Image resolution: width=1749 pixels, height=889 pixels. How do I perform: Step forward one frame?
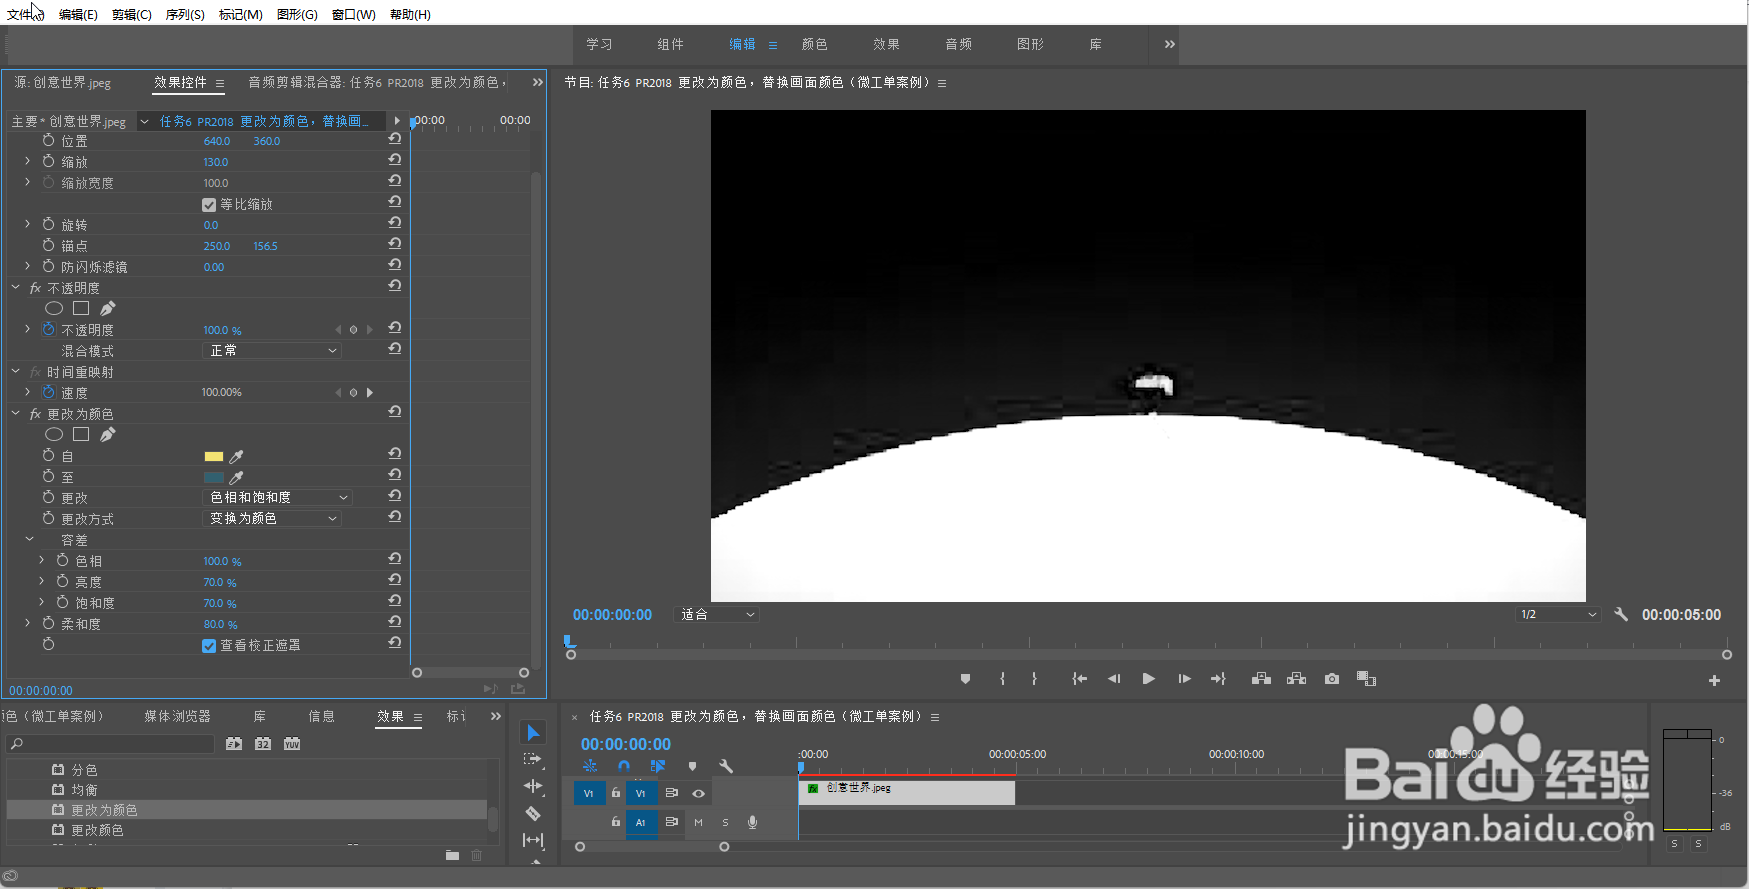tap(1184, 679)
